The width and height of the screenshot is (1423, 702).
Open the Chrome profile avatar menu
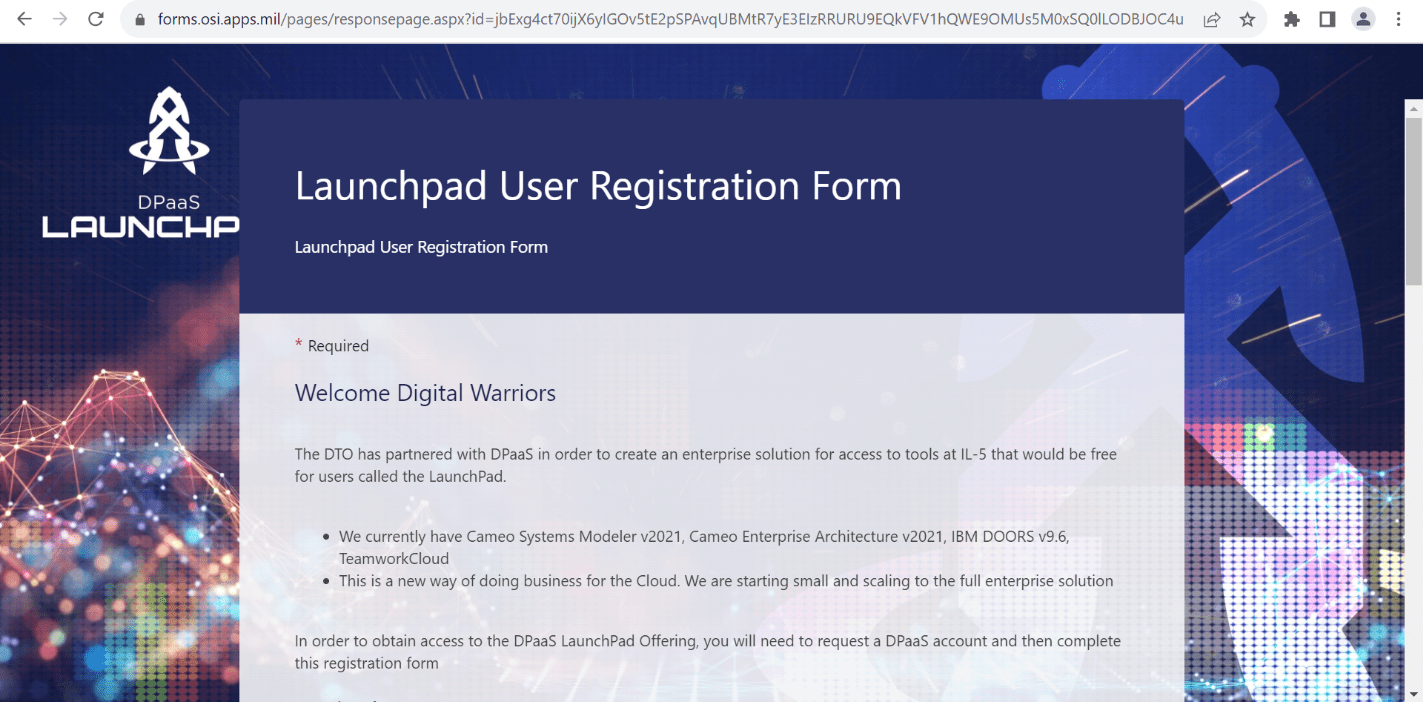1363,19
